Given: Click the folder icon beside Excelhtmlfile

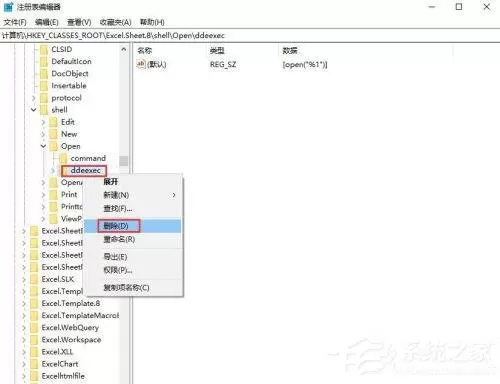Looking at the screenshot, I should pos(34,376).
